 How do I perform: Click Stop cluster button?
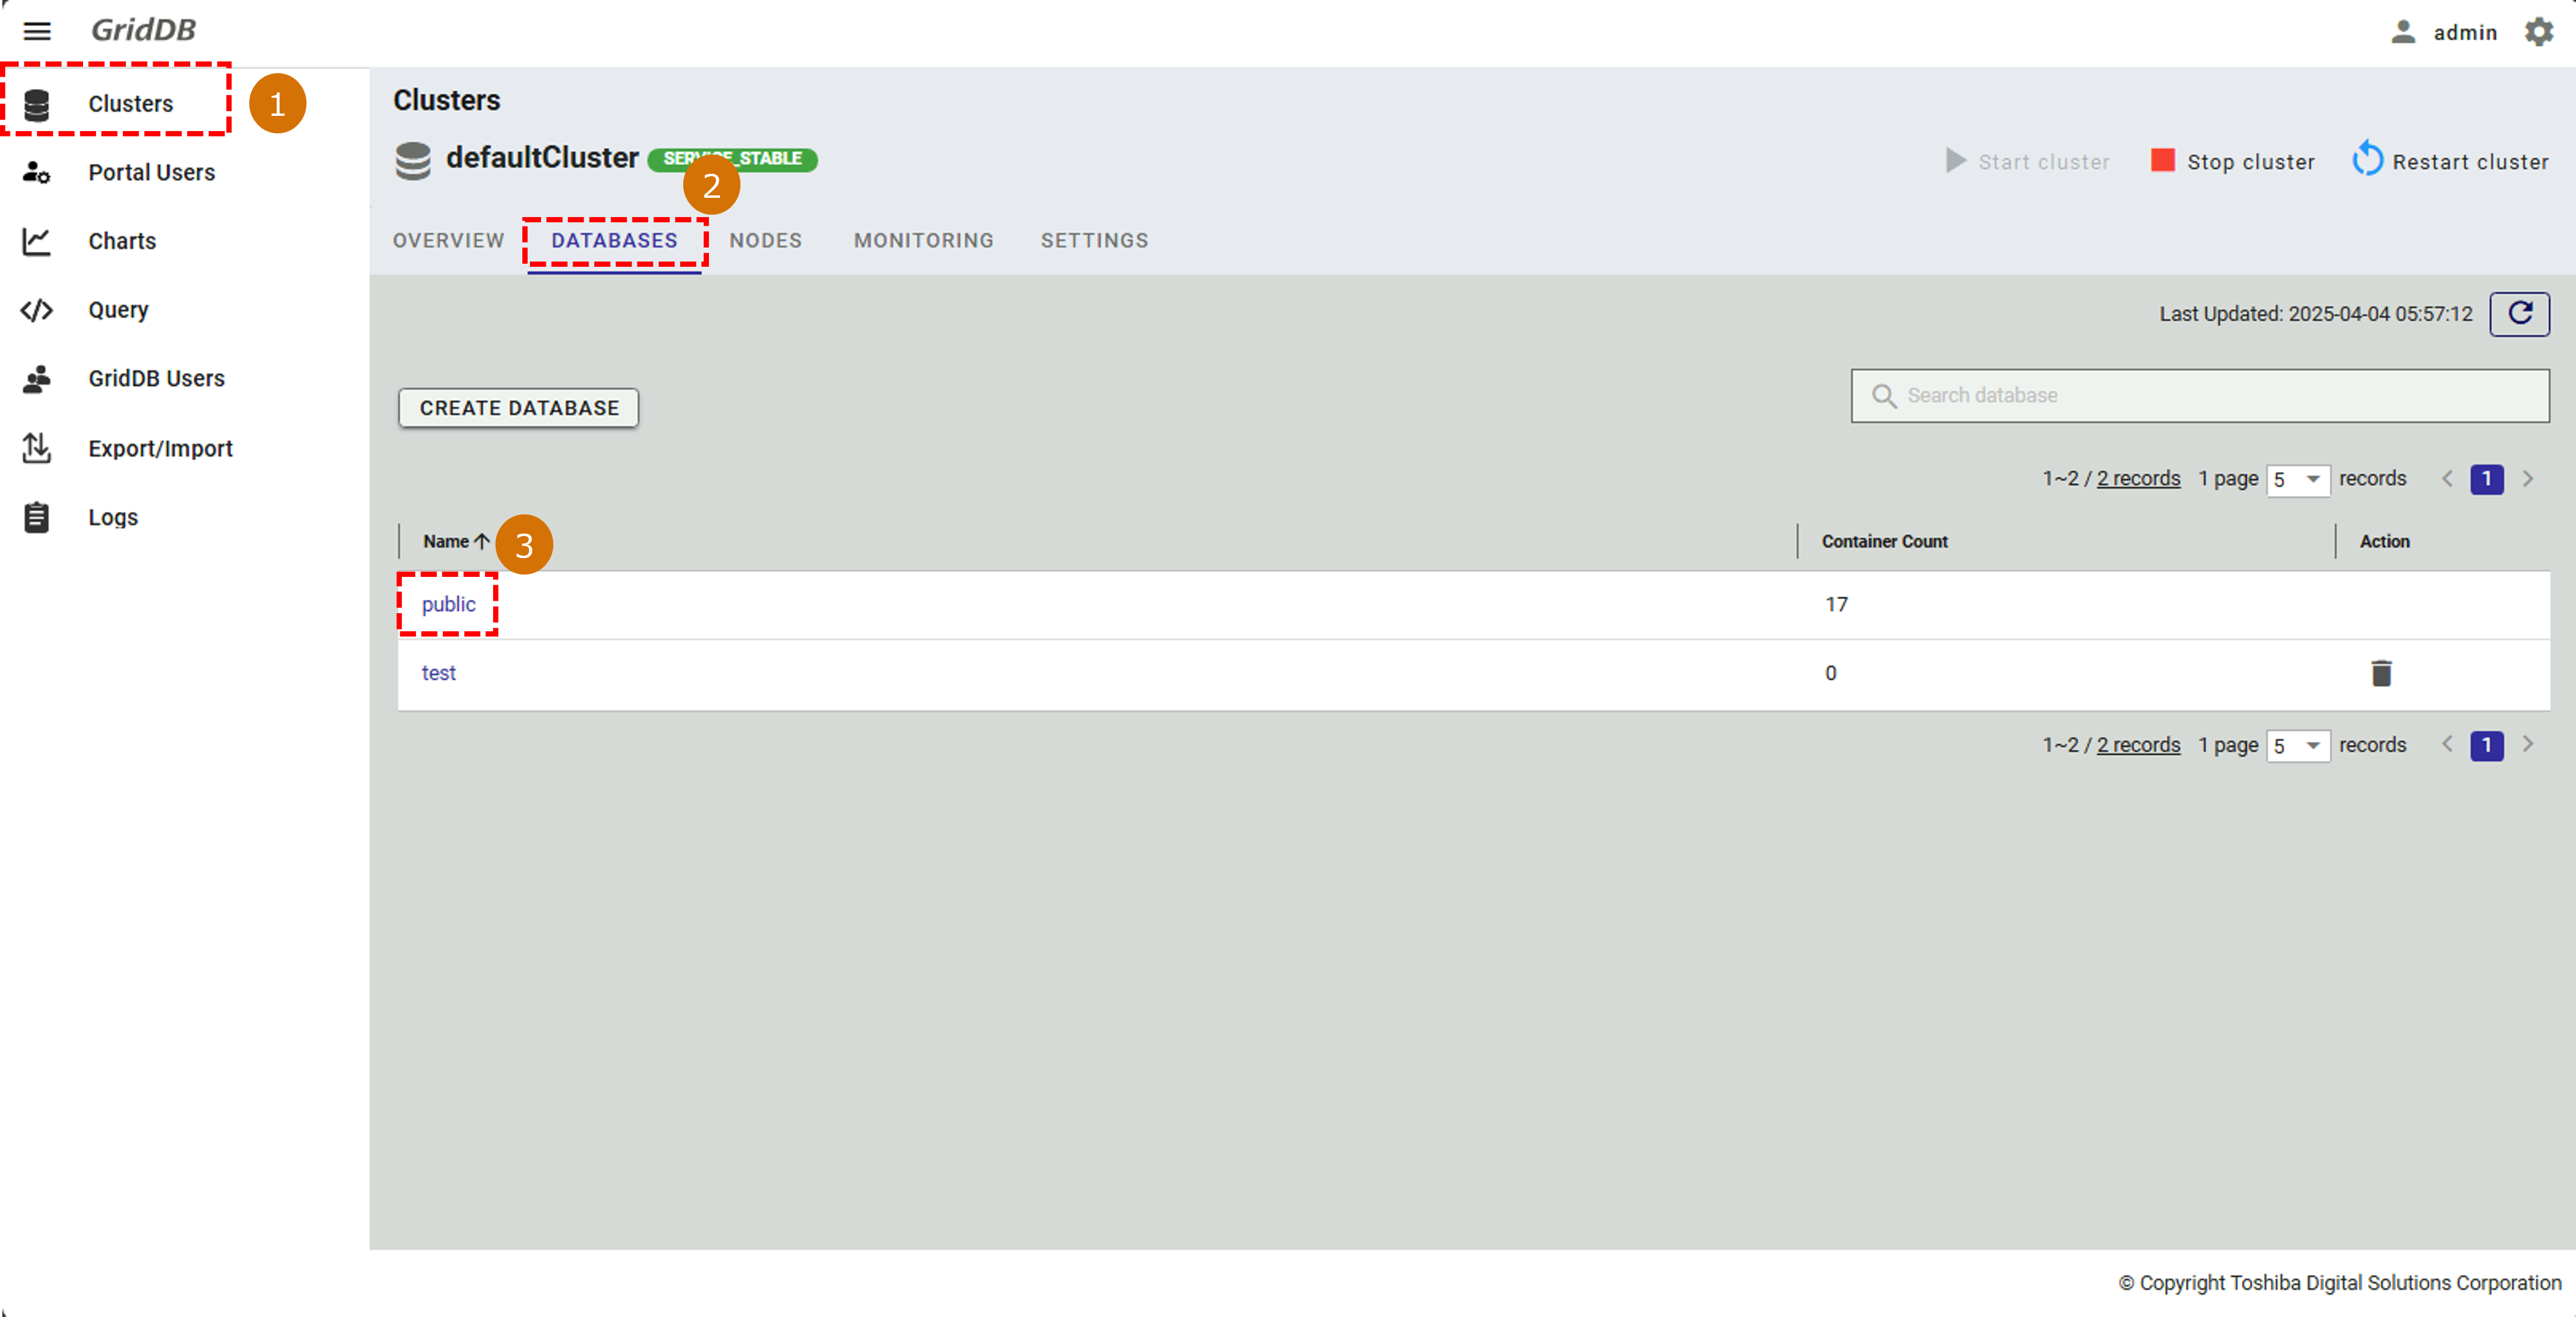point(2232,161)
